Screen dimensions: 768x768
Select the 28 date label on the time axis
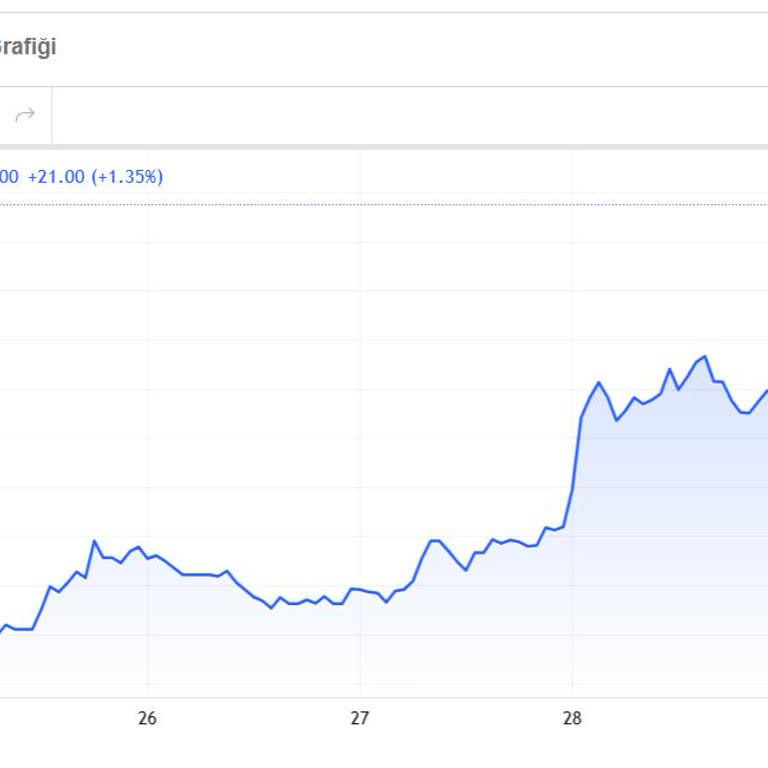click(x=572, y=717)
